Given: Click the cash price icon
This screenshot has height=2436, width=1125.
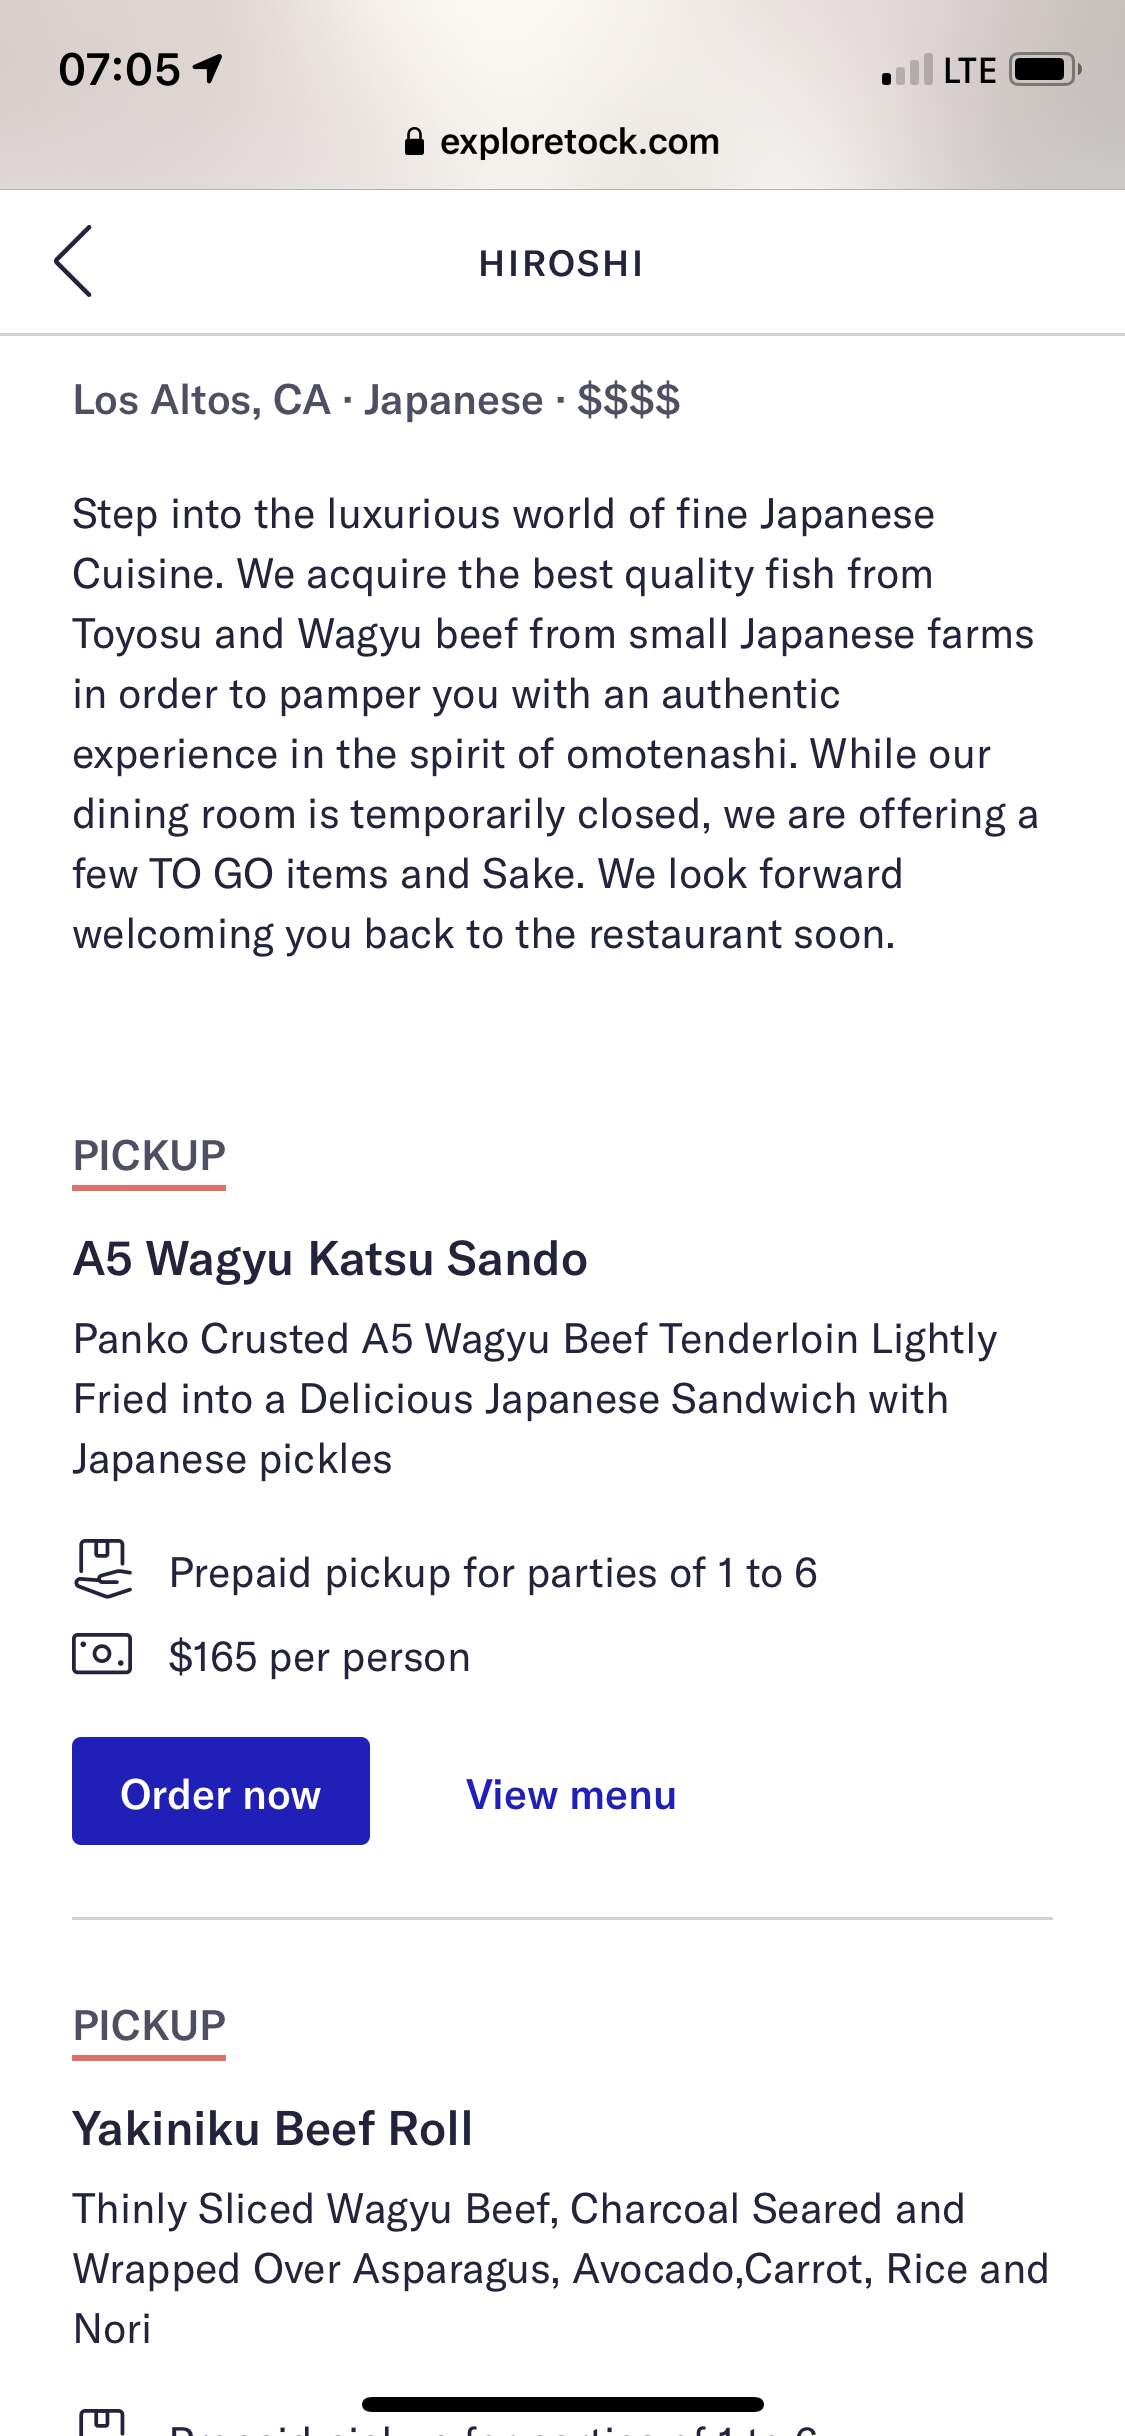Looking at the screenshot, I should 102,1654.
